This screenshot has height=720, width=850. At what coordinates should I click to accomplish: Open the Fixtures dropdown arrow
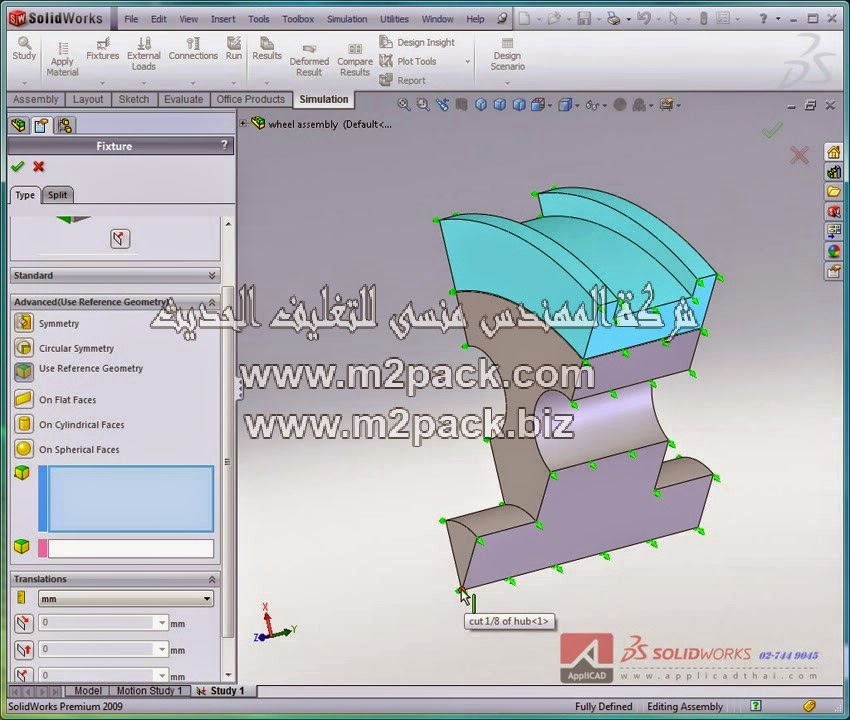click(102, 83)
